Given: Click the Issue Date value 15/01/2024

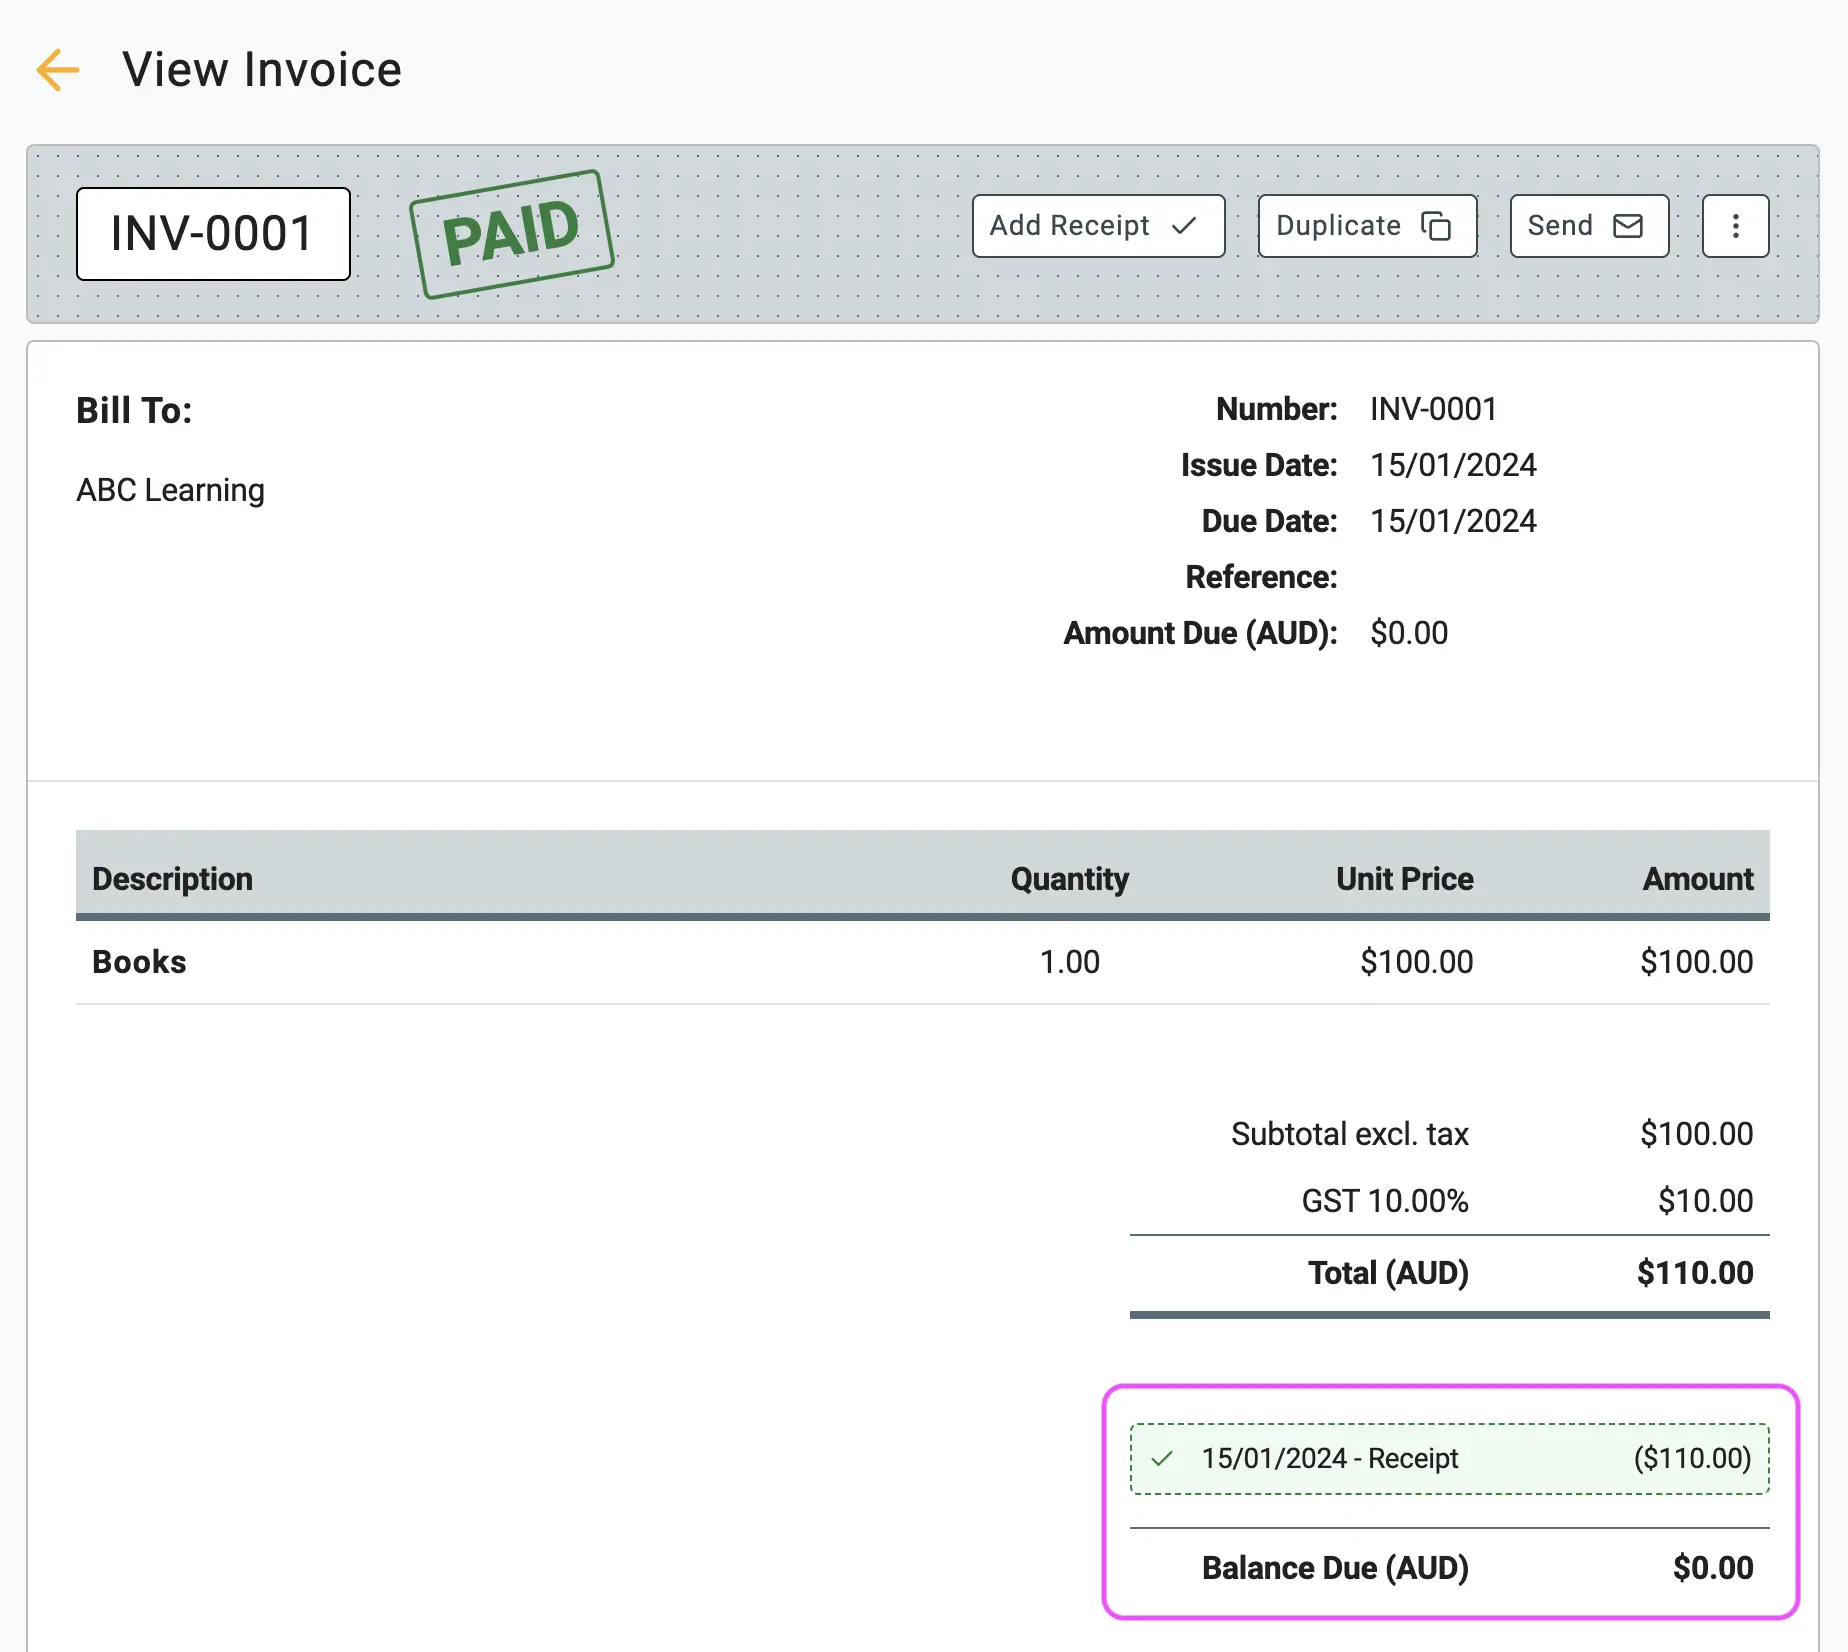Looking at the screenshot, I should (x=1453, y=465).
